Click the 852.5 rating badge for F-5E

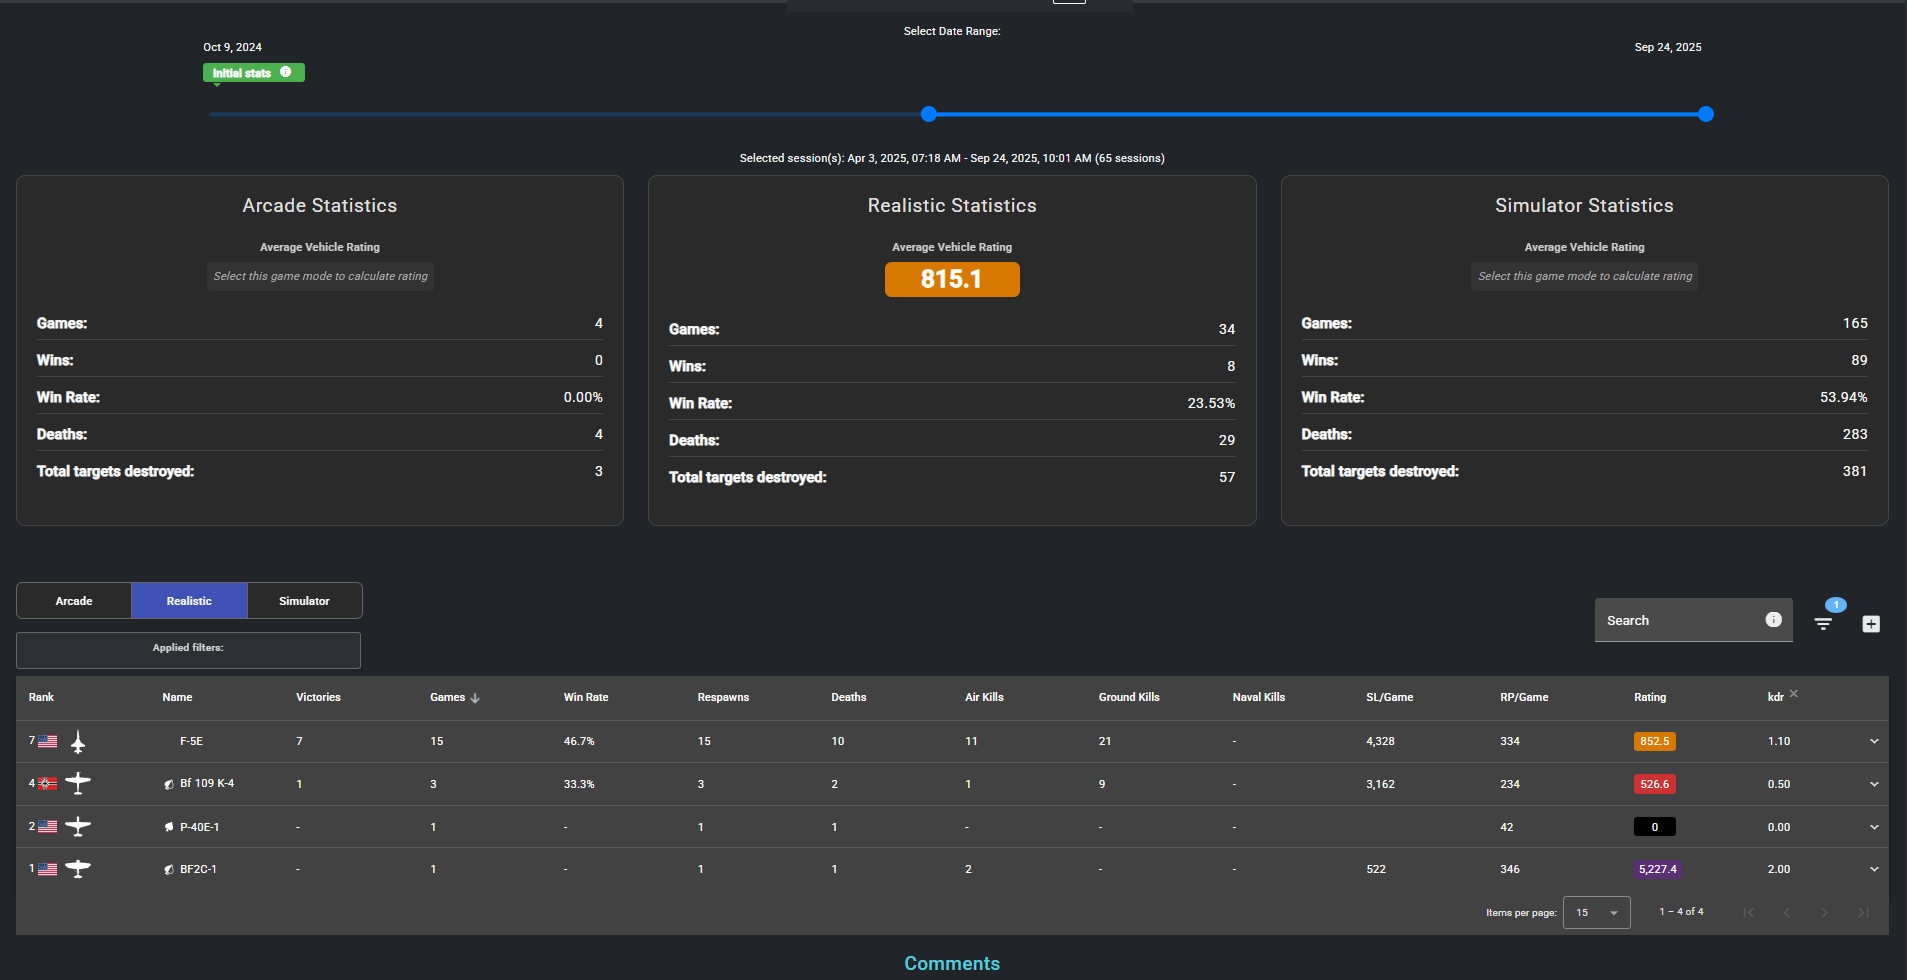(1655, 741)
